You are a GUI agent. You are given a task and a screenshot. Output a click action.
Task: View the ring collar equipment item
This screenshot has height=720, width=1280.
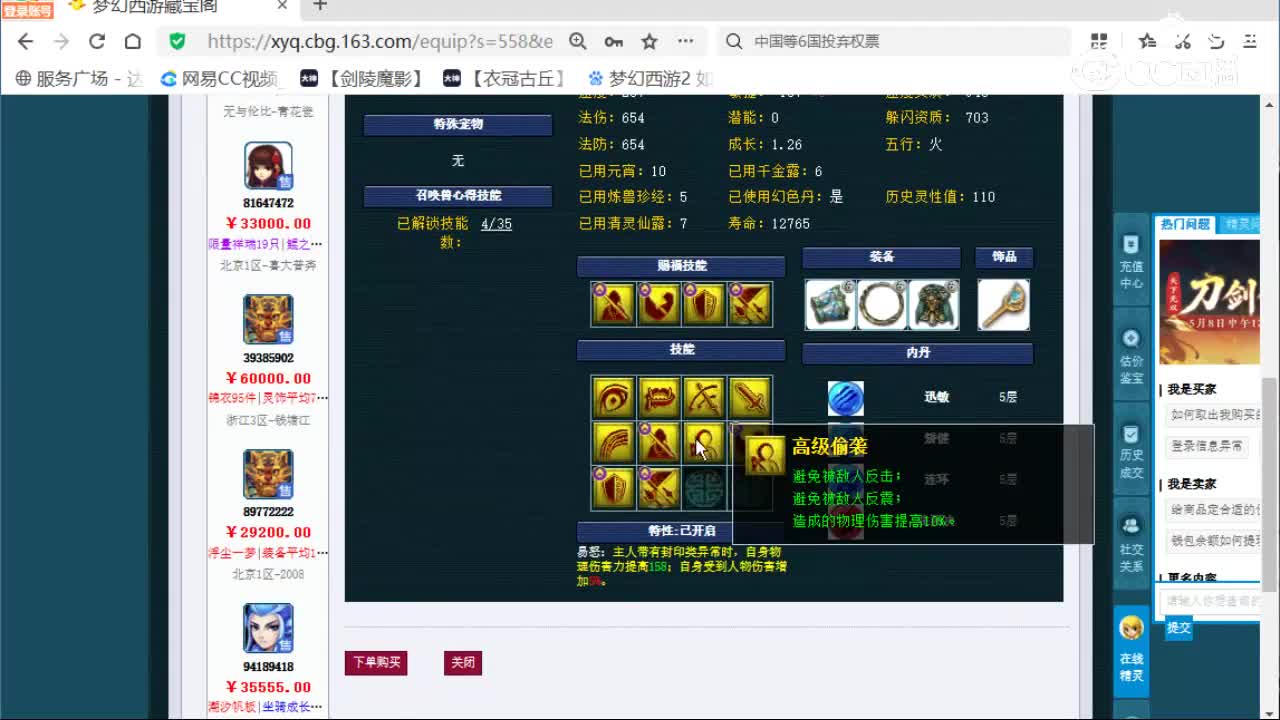(x=882, y=305)
